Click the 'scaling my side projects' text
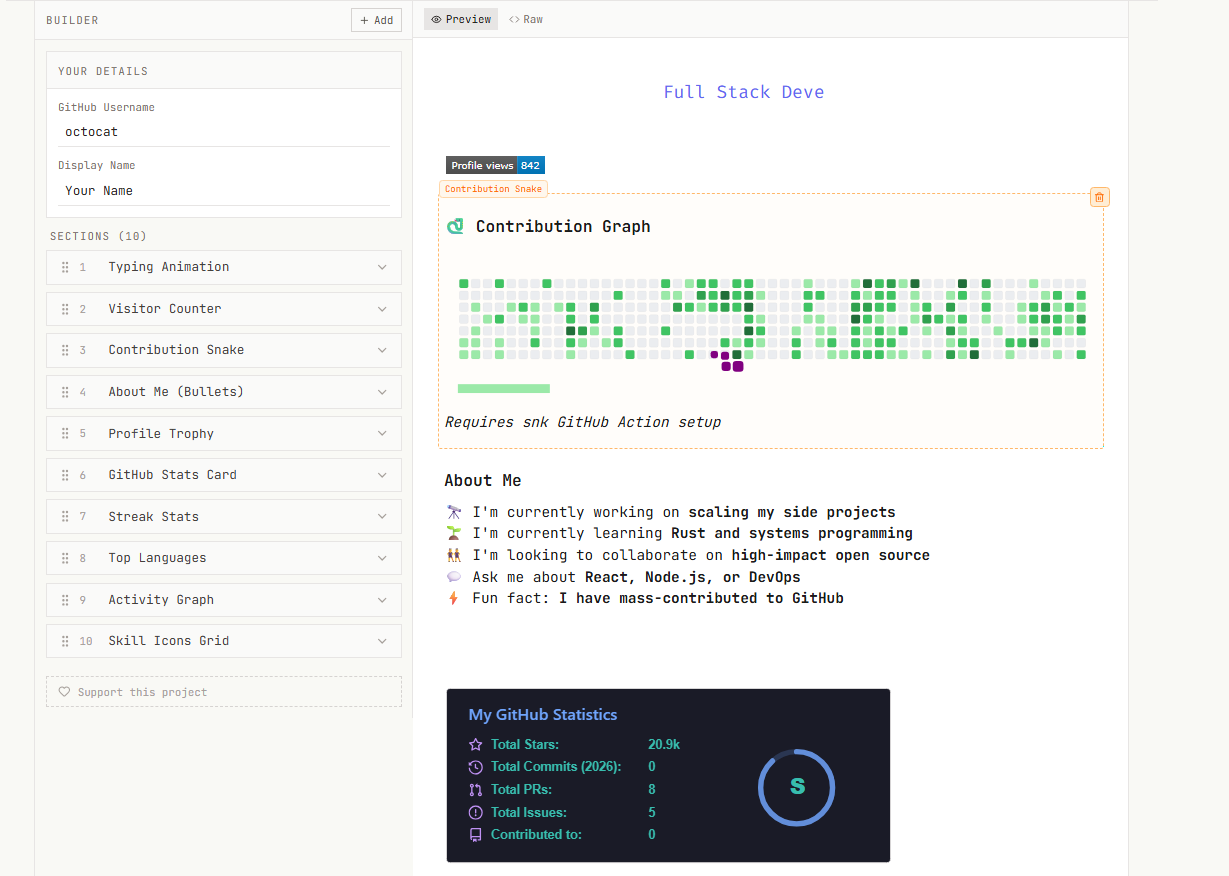The height and width of the screenshot is (876, 1229). [x=792, y=512]
